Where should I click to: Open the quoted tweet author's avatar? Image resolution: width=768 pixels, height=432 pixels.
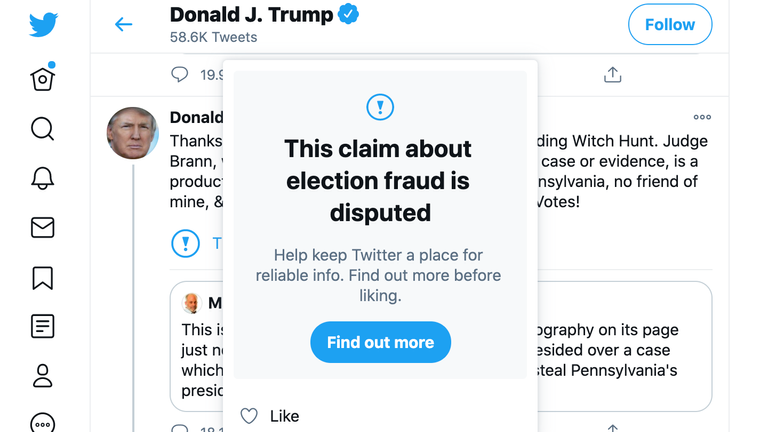(x=192, y=303)
